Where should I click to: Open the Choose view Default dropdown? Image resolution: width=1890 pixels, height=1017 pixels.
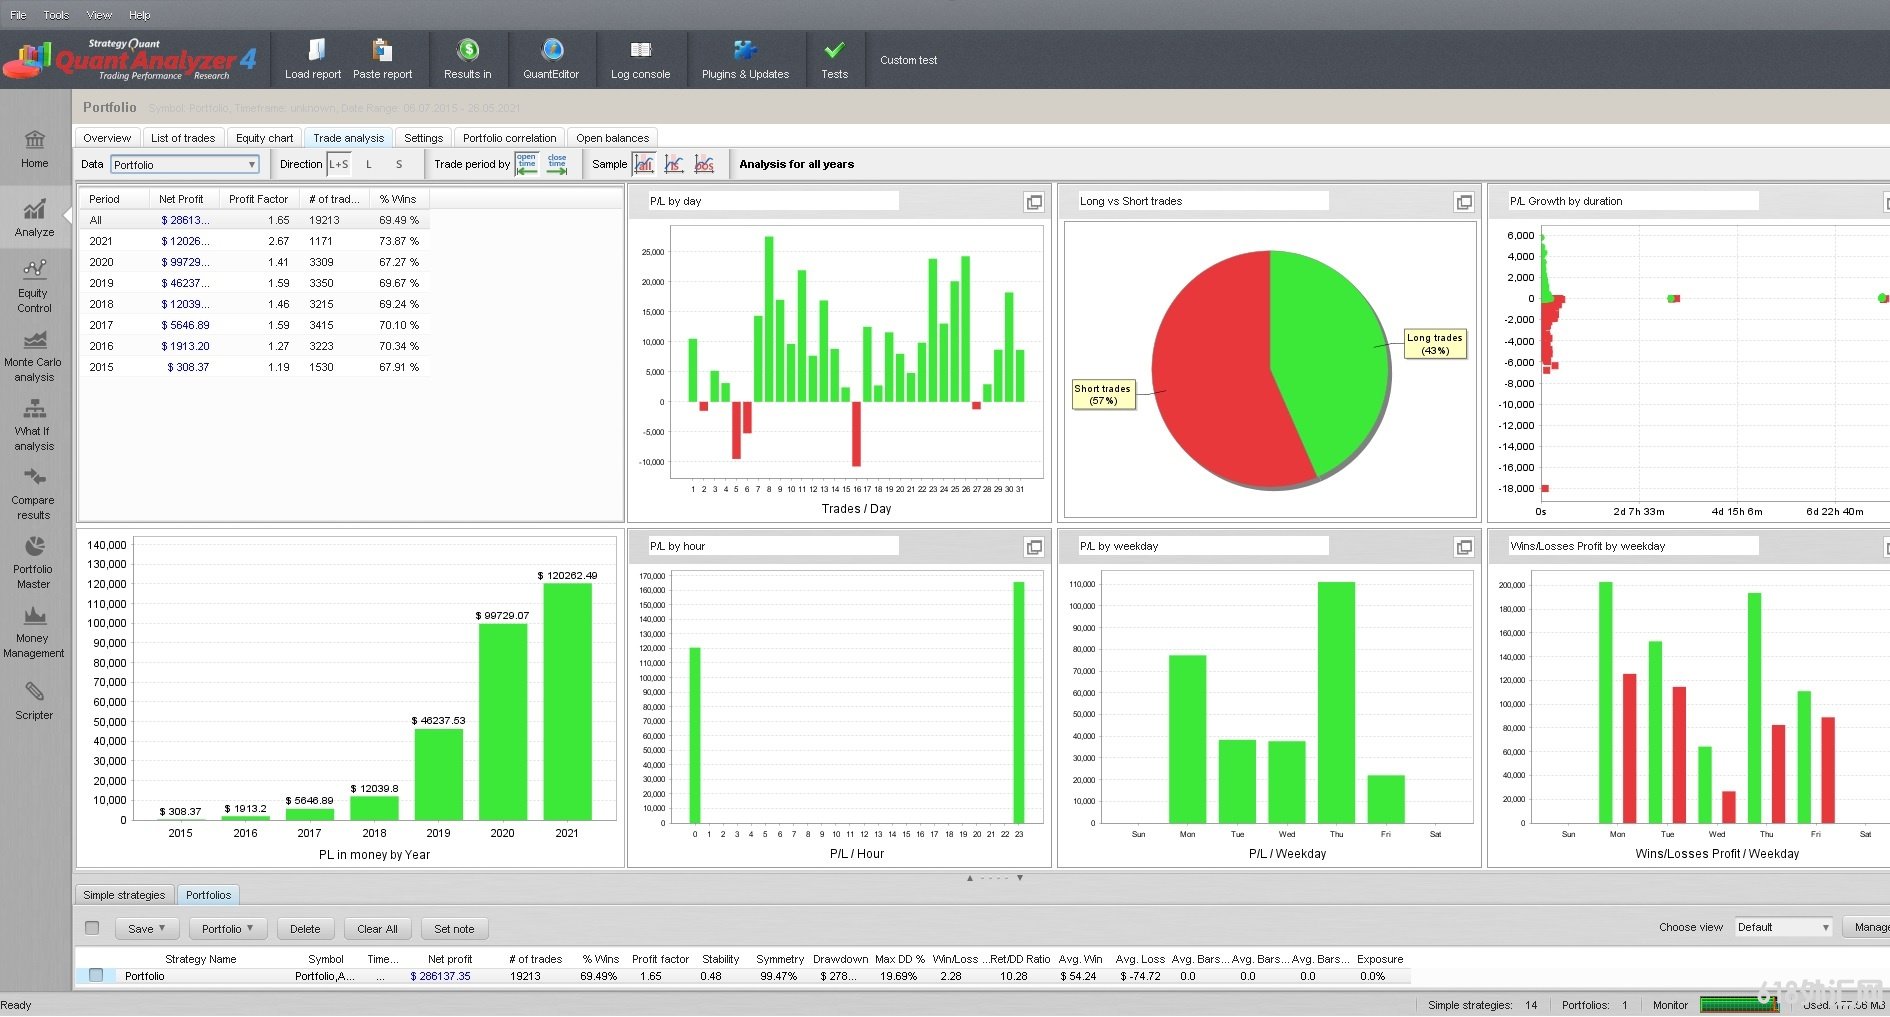[x=1783, y=927]
